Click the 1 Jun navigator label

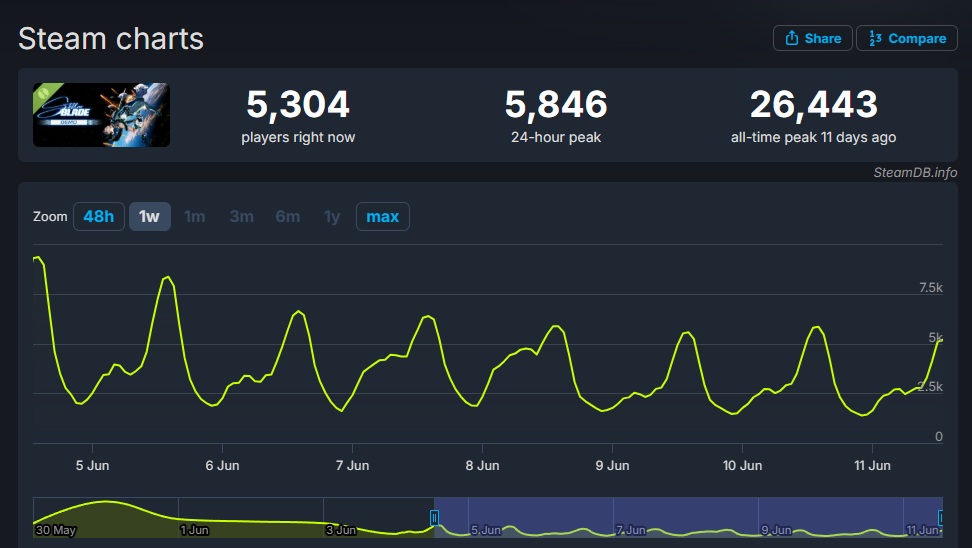point(194,530)
